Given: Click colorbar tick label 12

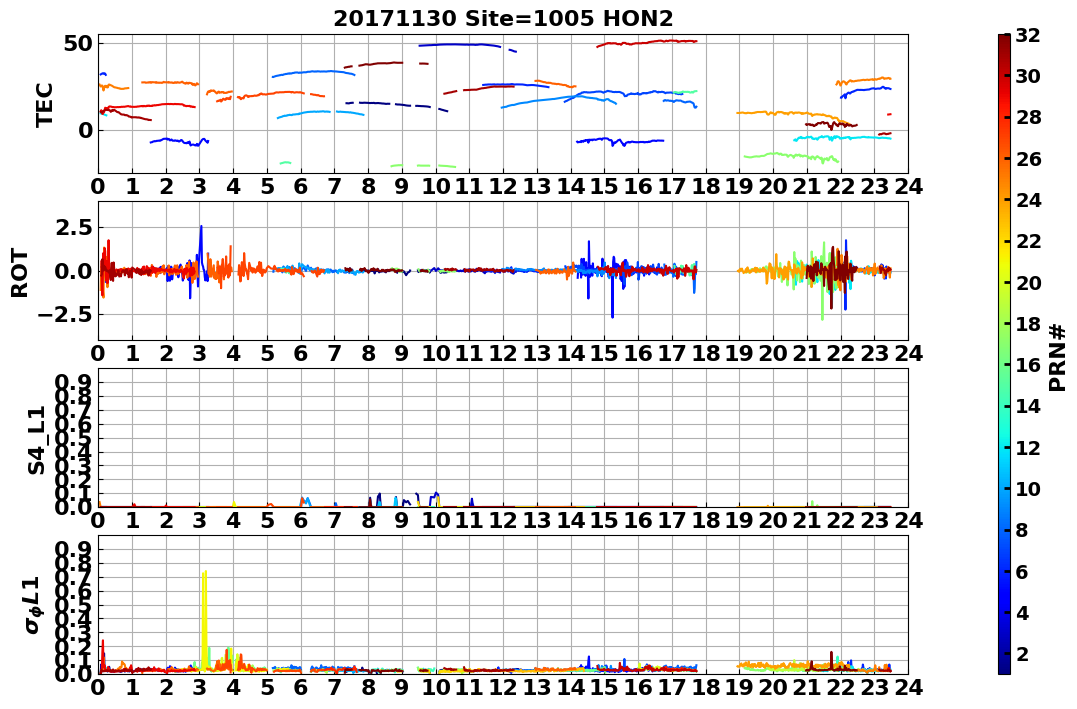Looking at the screenshot, I should coord(1028,447).
